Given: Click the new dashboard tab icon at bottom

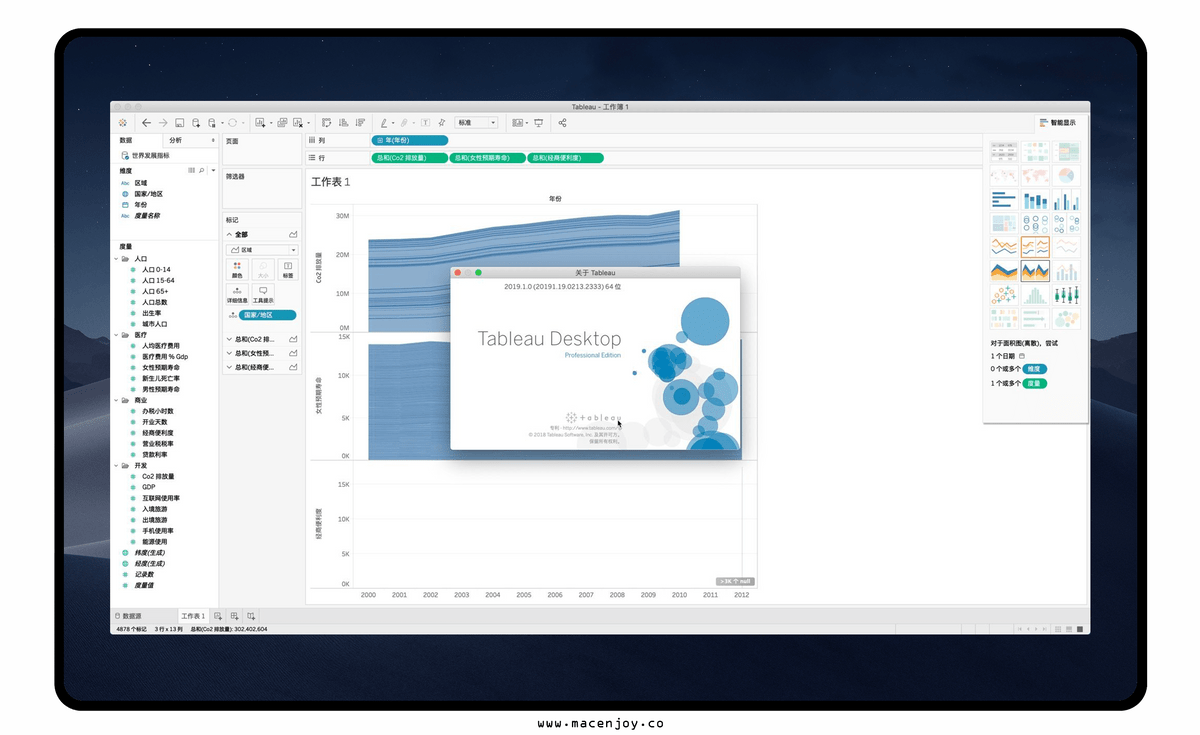Looking at the screenshot, I should point(234,616).
